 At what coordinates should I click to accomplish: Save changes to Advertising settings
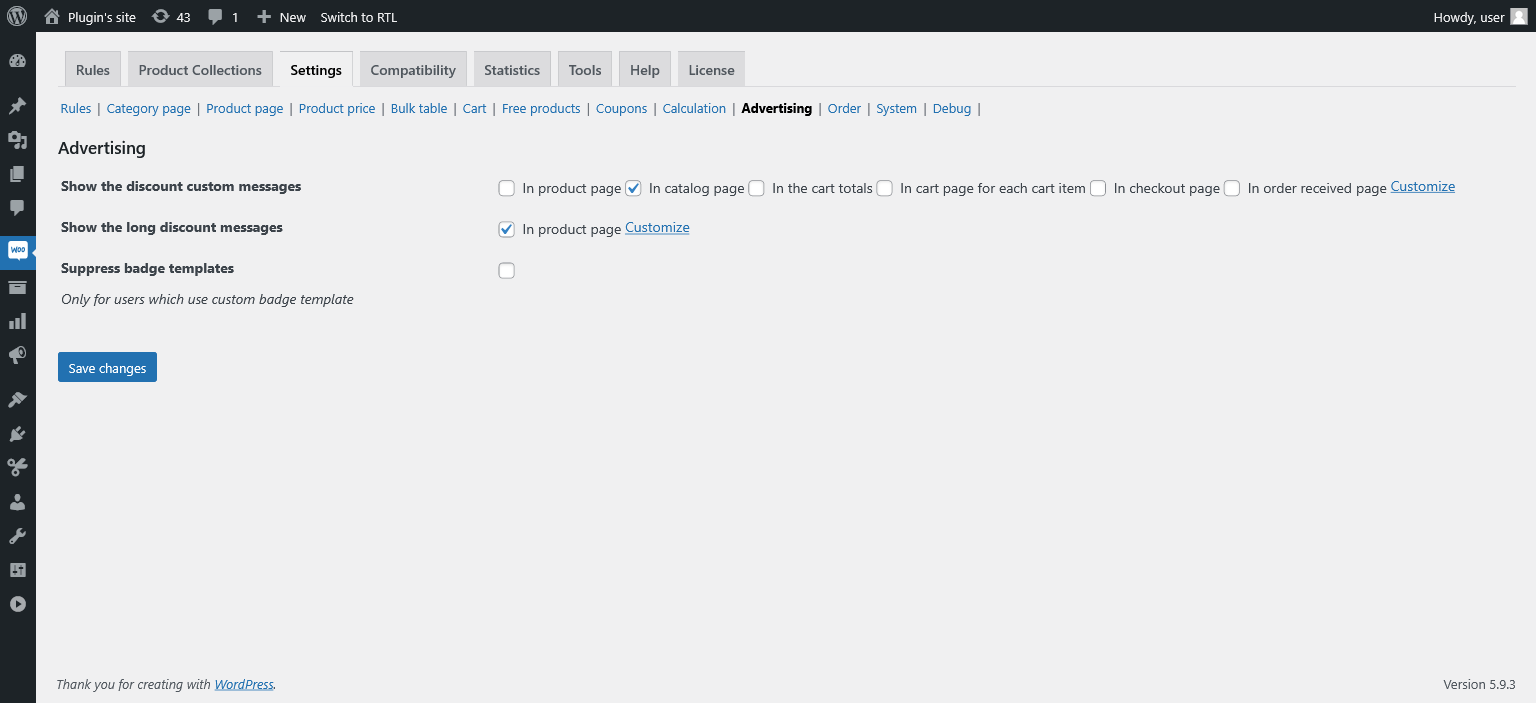[x=107, y=367]
